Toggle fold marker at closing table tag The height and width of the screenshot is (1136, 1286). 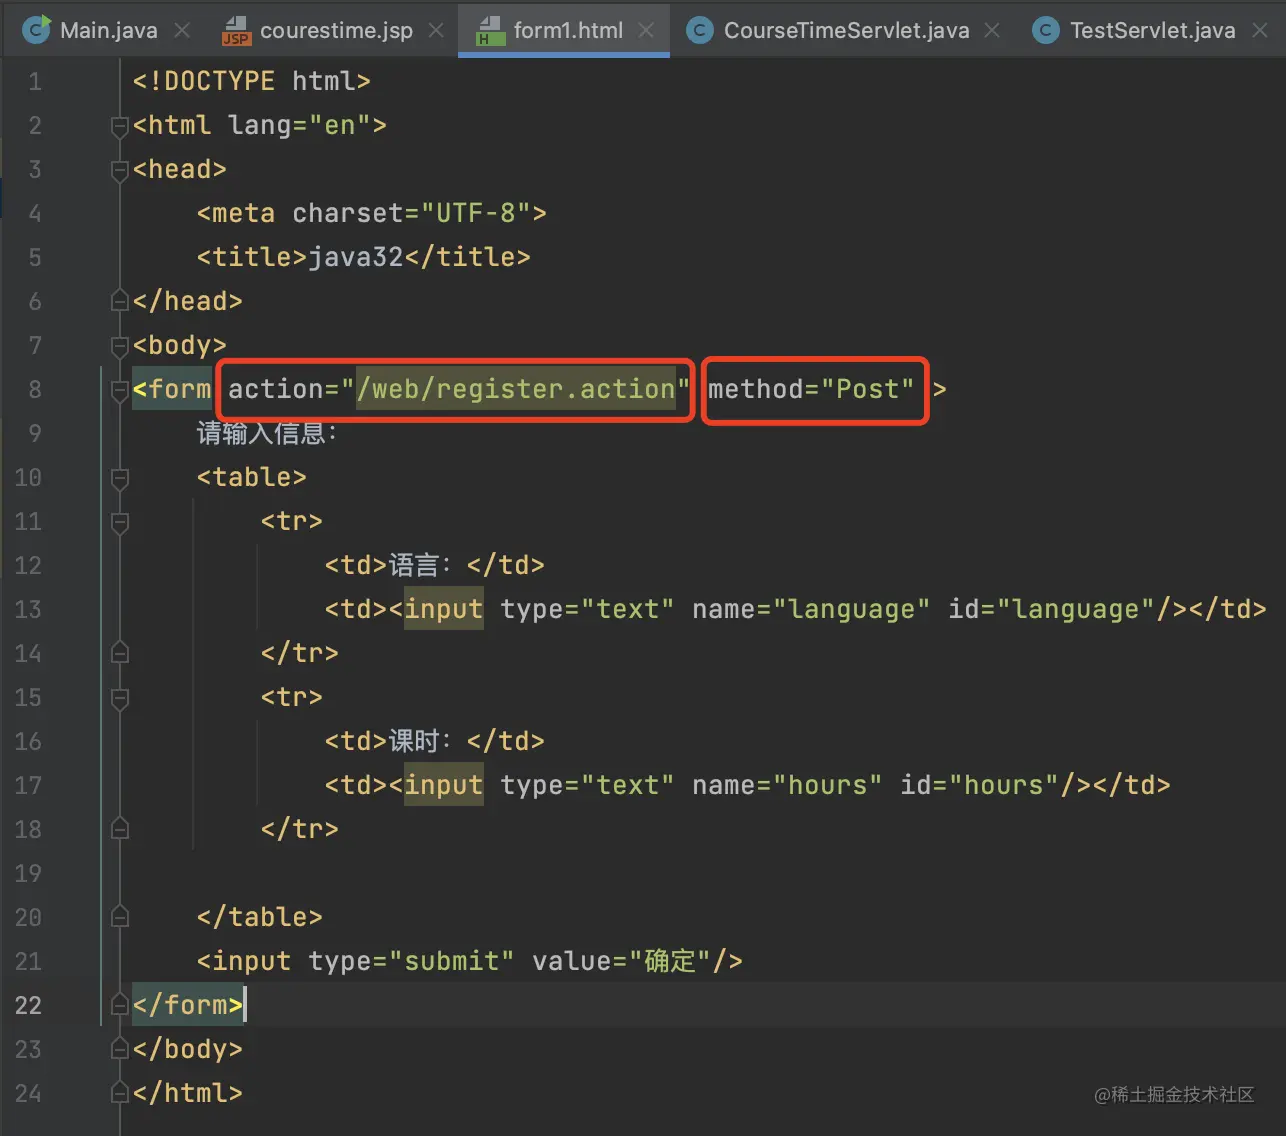click(x=120, y=917)
